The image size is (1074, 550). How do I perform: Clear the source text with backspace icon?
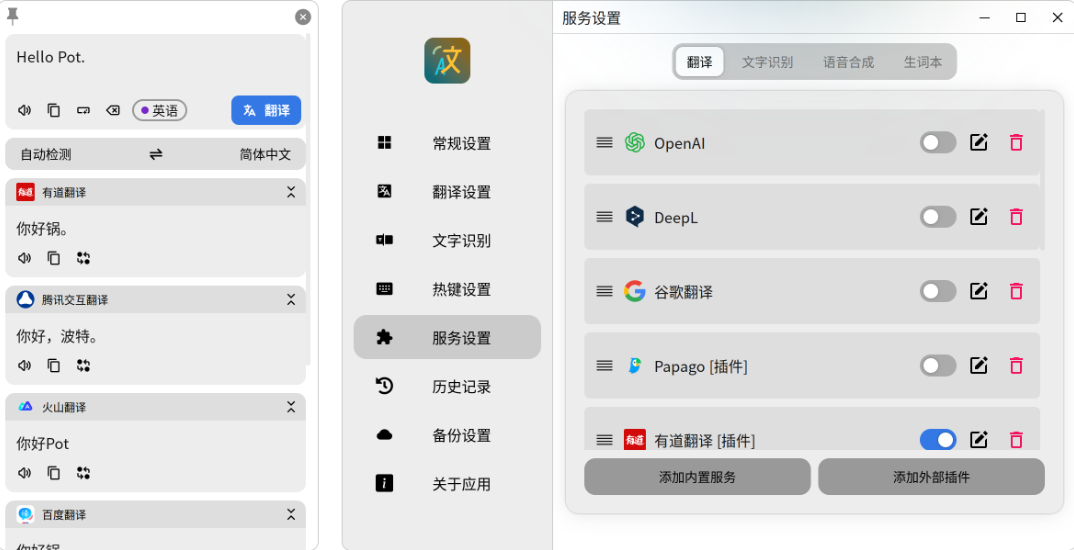click(113, 110)
